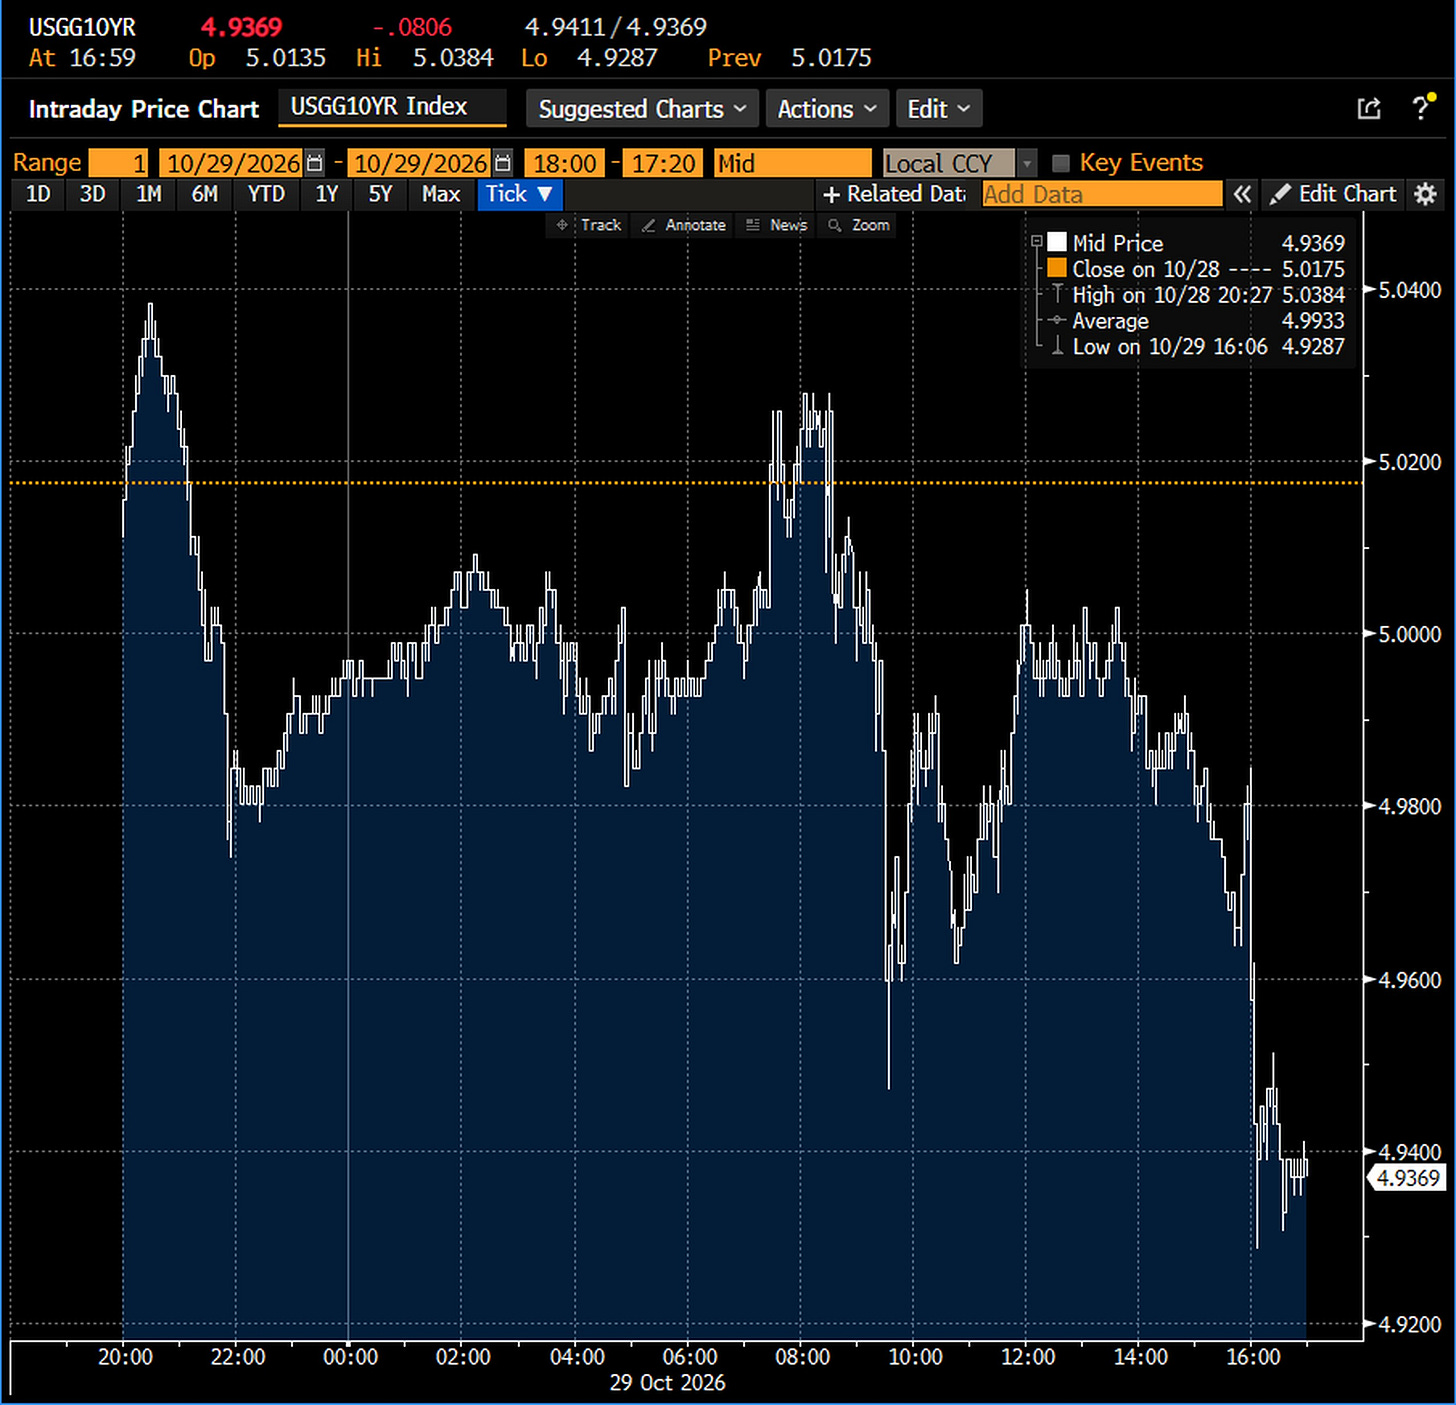The image size is (1456, 1405).
Task: Open the Actions dropdown menu
Action: 827,109
